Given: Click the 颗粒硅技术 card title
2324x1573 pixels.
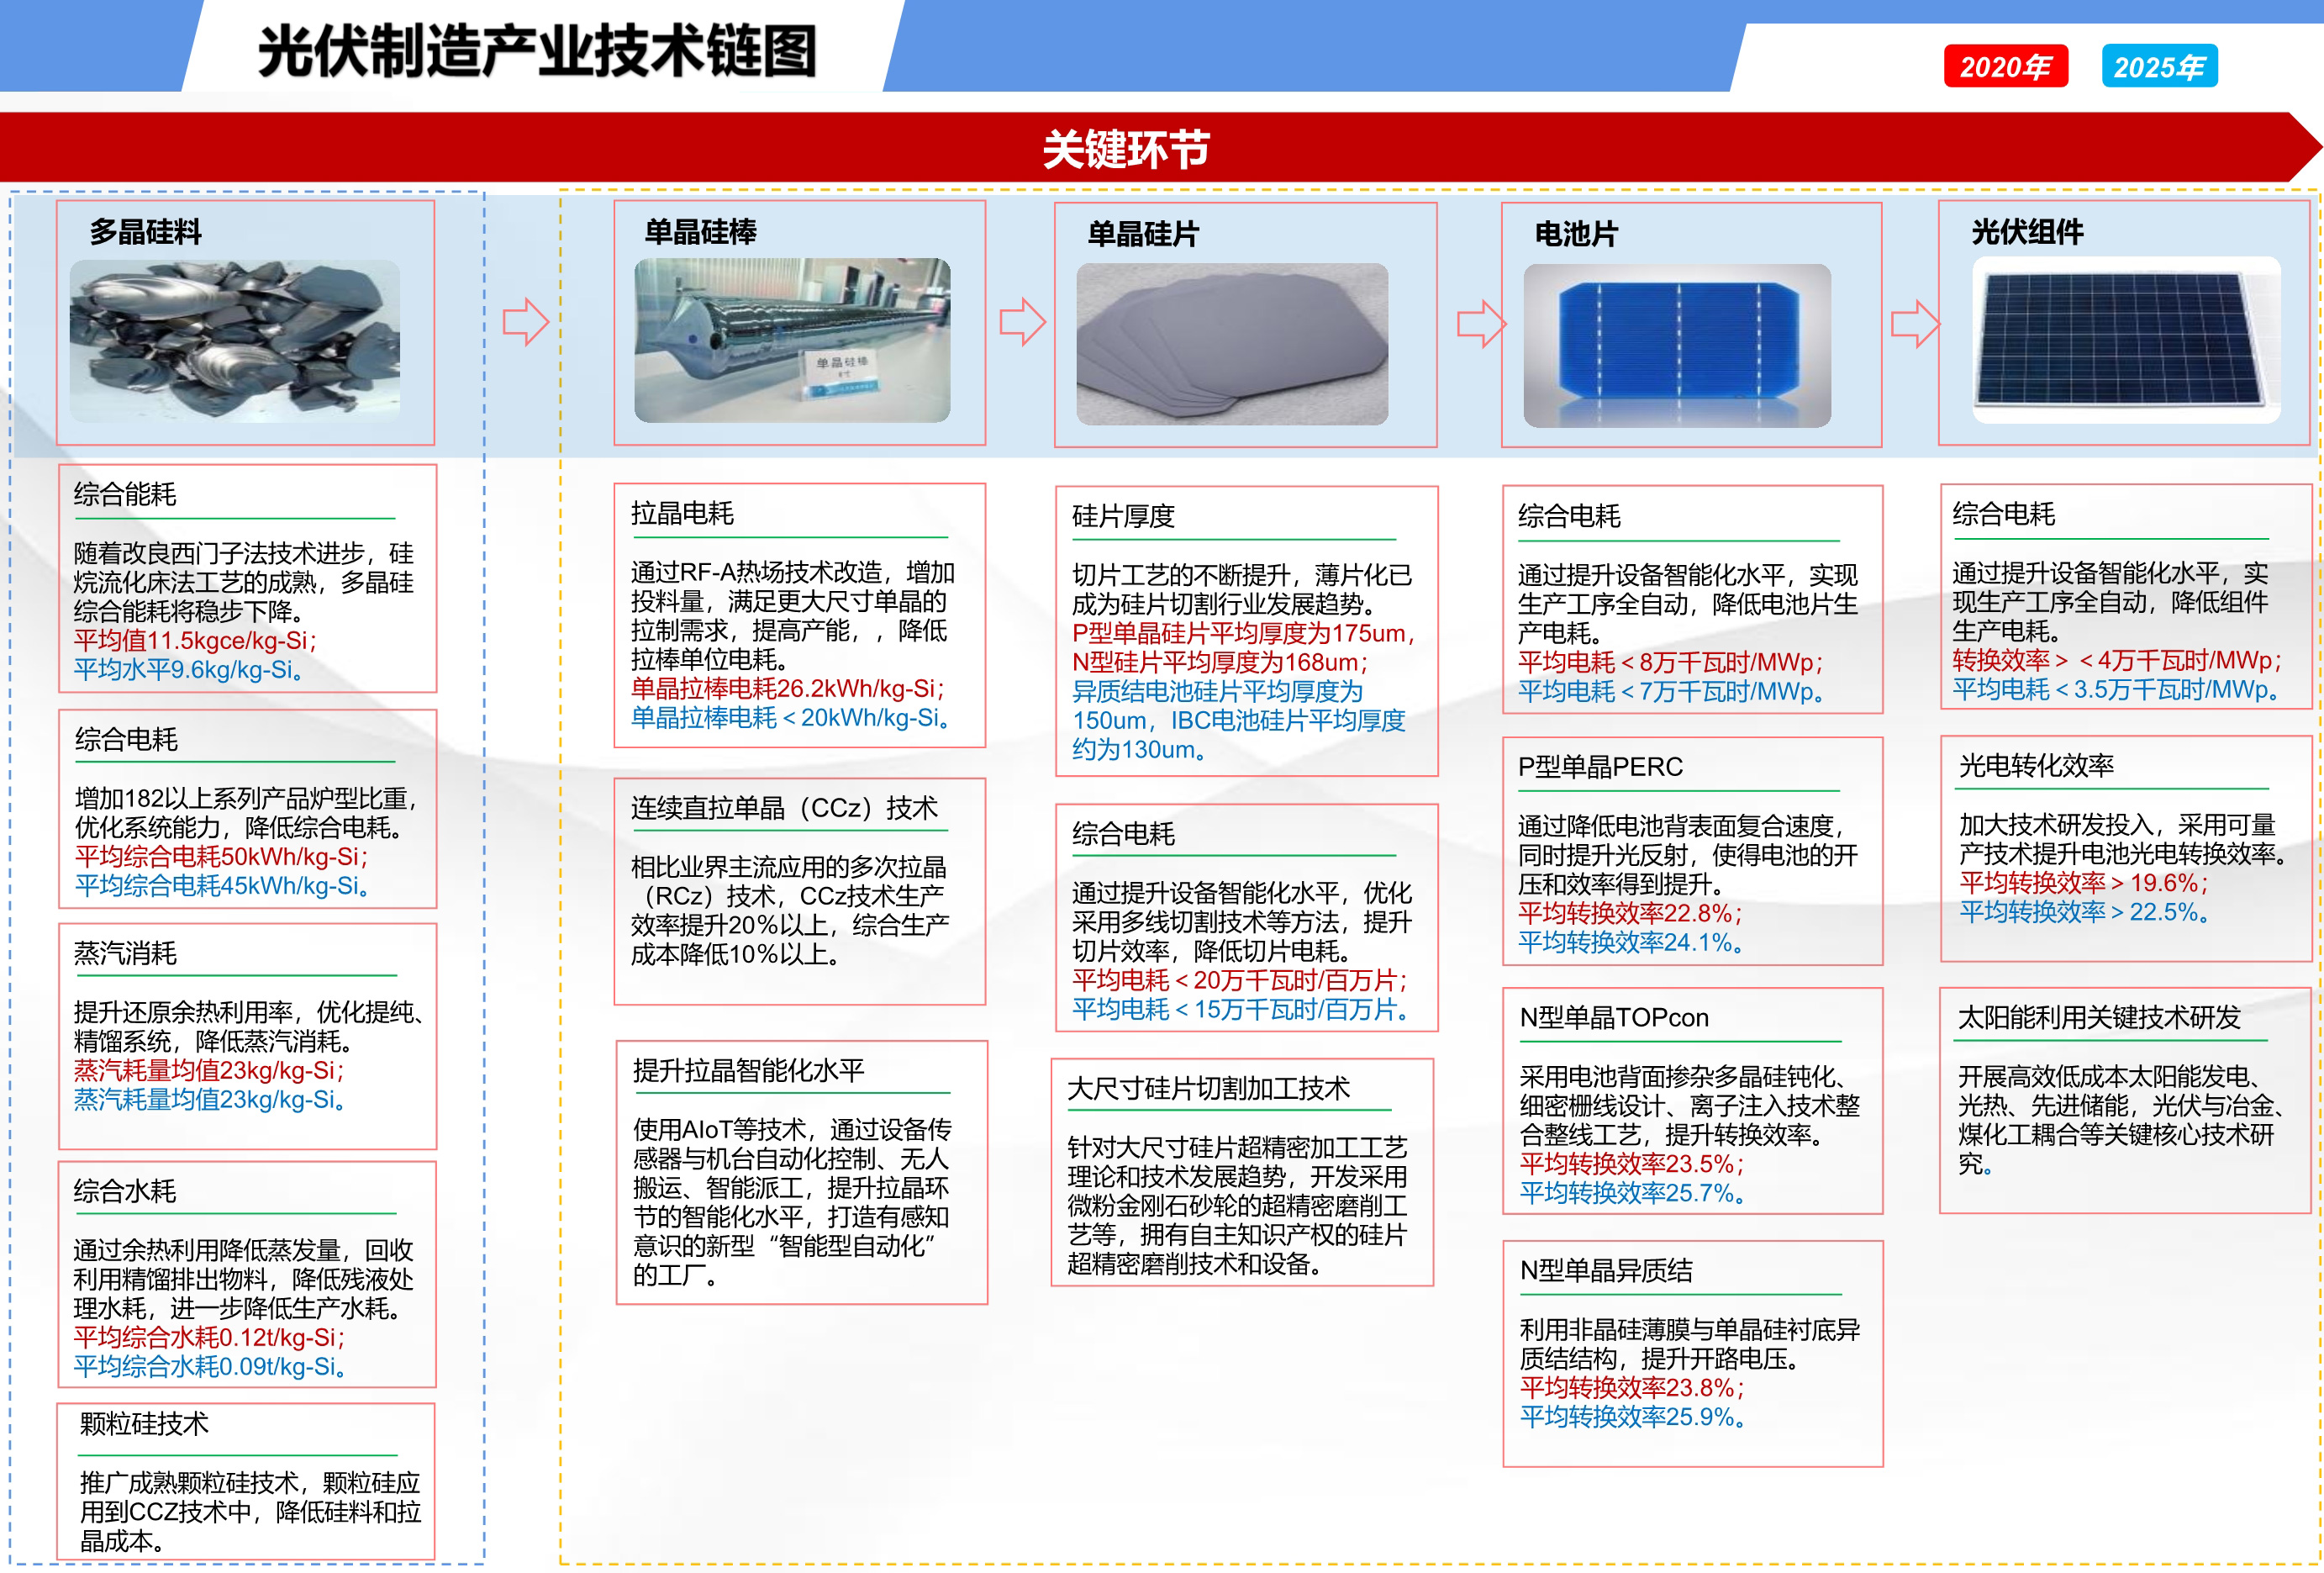Looking at the screenshot, I should (x=144, y=1423).
